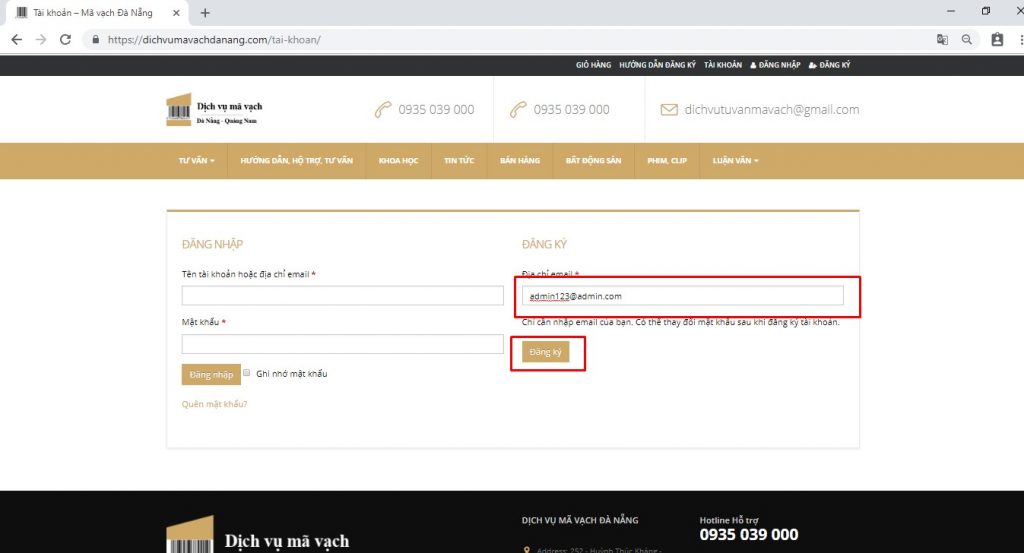Open the PHIM, CLIP menu item
This screenshot has width=1024, height=553.
(667, 161)
